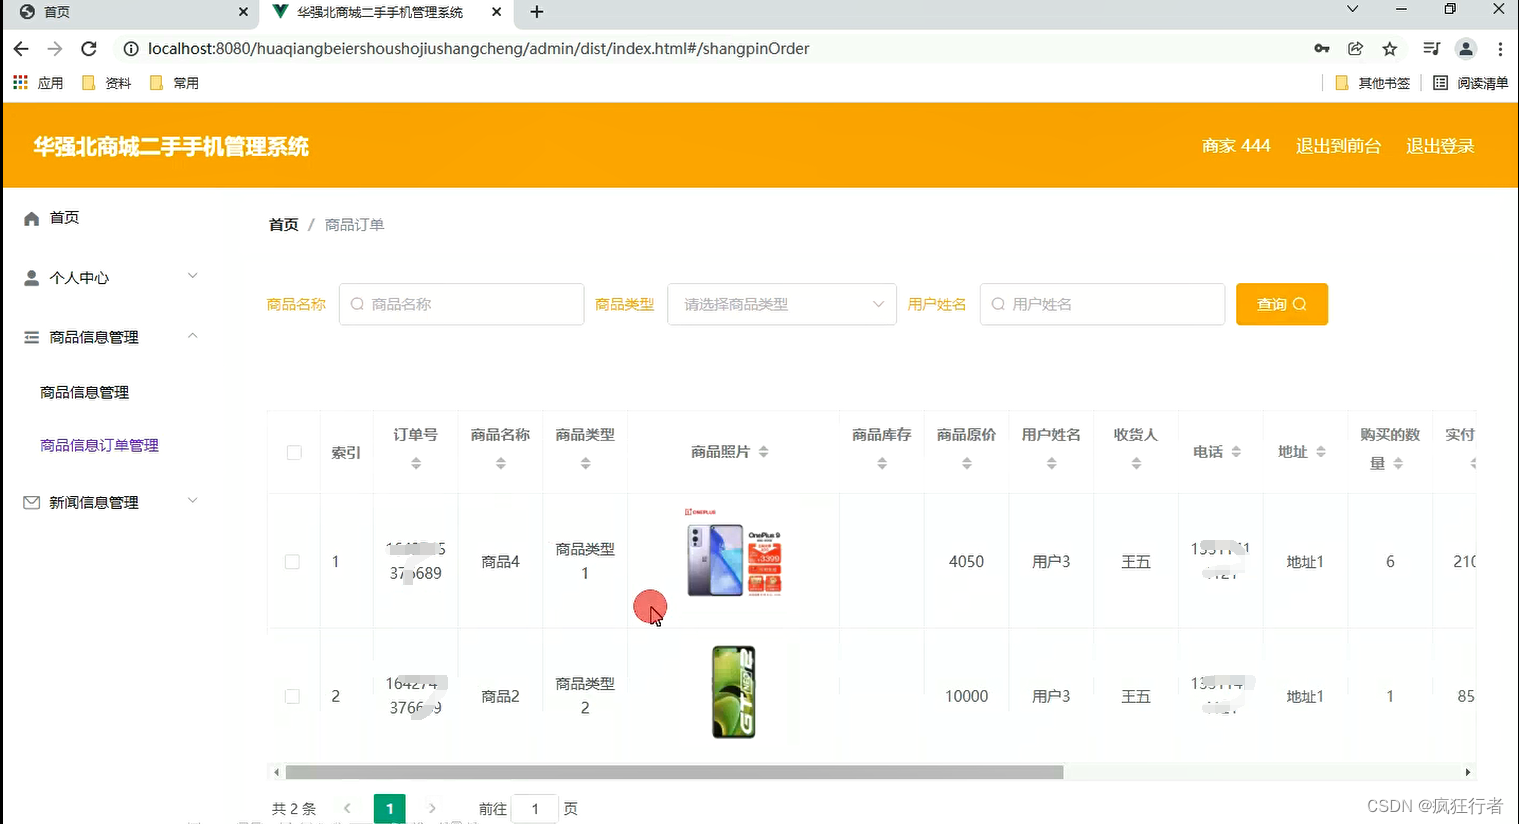
Task: Open the 商品2 green phone photo
Action: pyautogui.click(x=733, y=692)
